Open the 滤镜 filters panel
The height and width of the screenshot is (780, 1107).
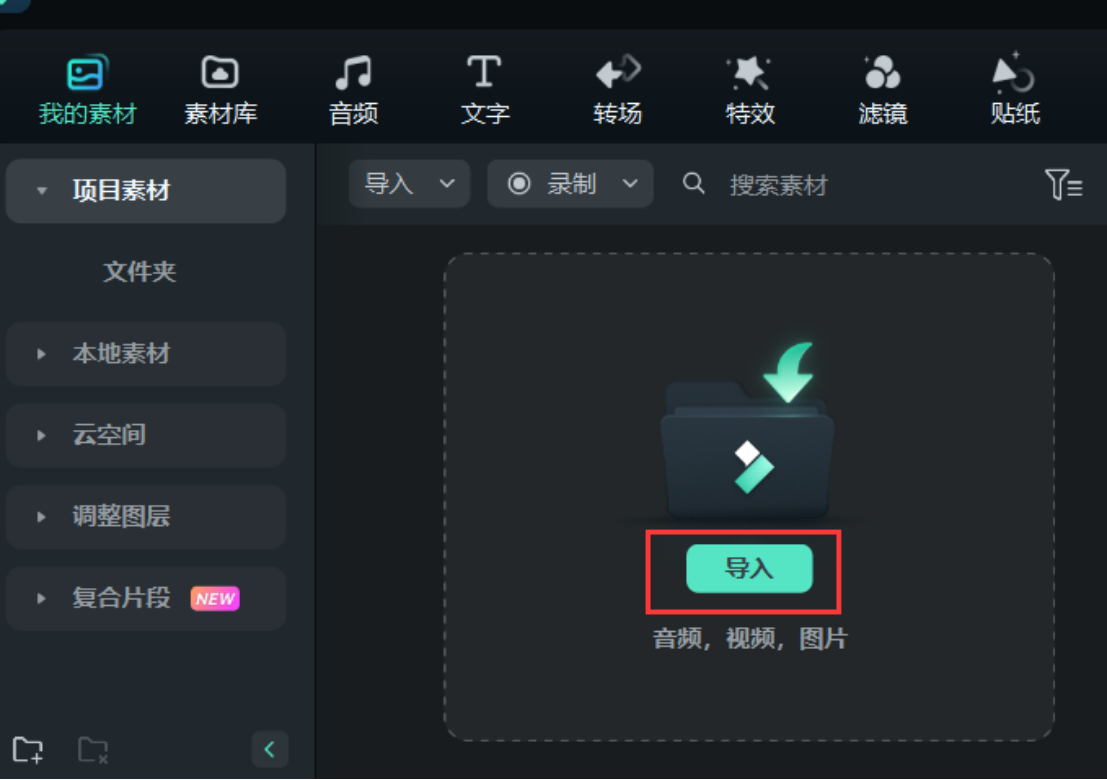[x=882, y=88]
